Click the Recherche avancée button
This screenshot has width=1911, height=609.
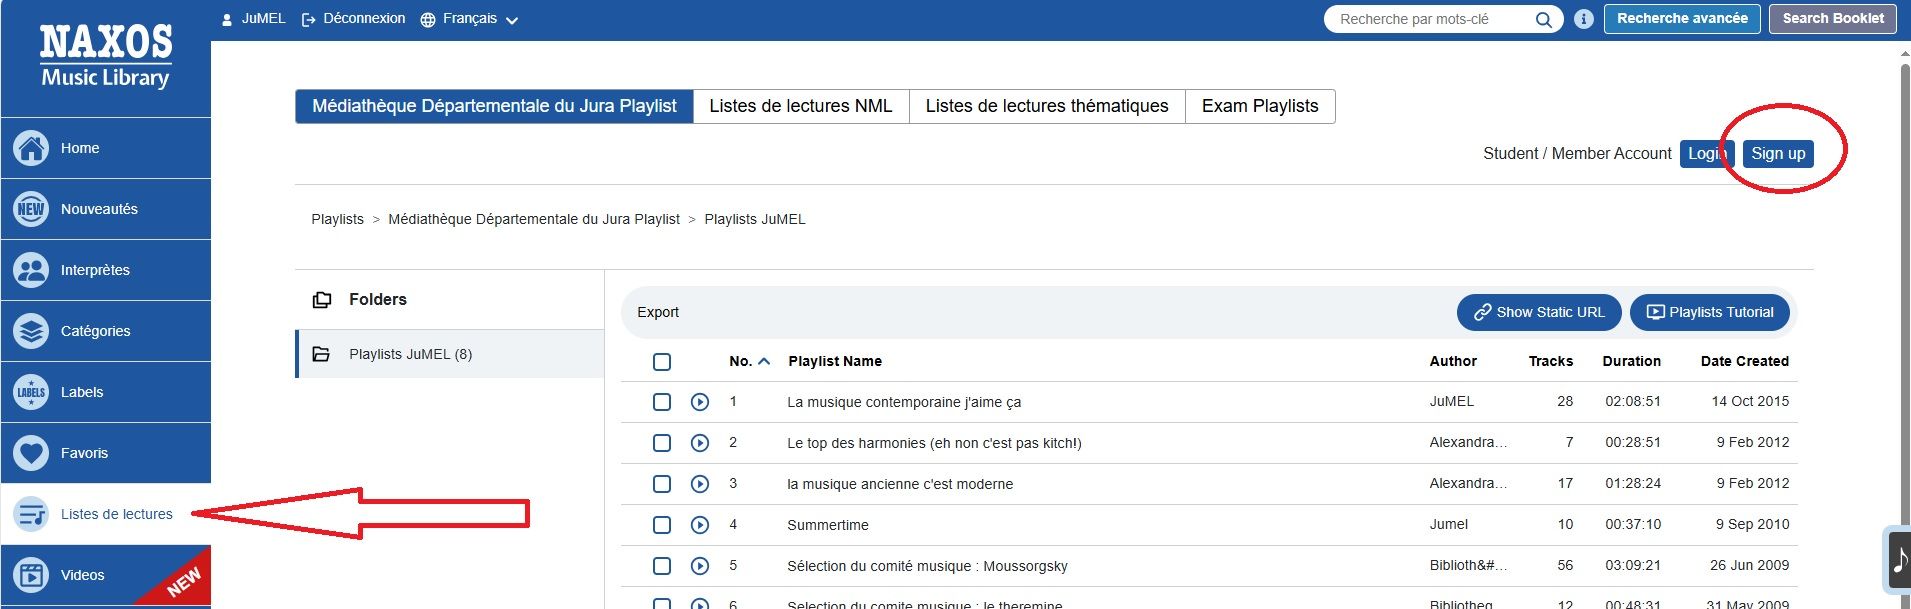click(x=1682, y=19)
